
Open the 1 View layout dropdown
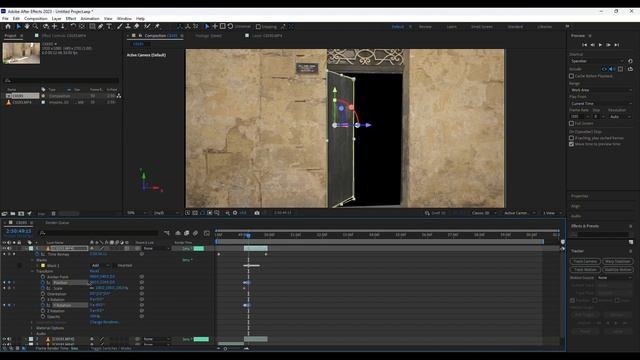pos(552,213)
